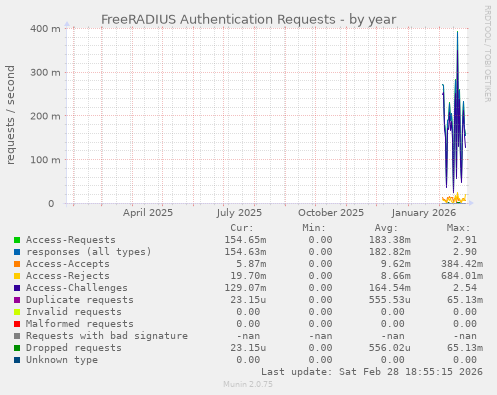
Task: Click the '129.07m' current Access-Challenges value
Action: tap(245, 288)
